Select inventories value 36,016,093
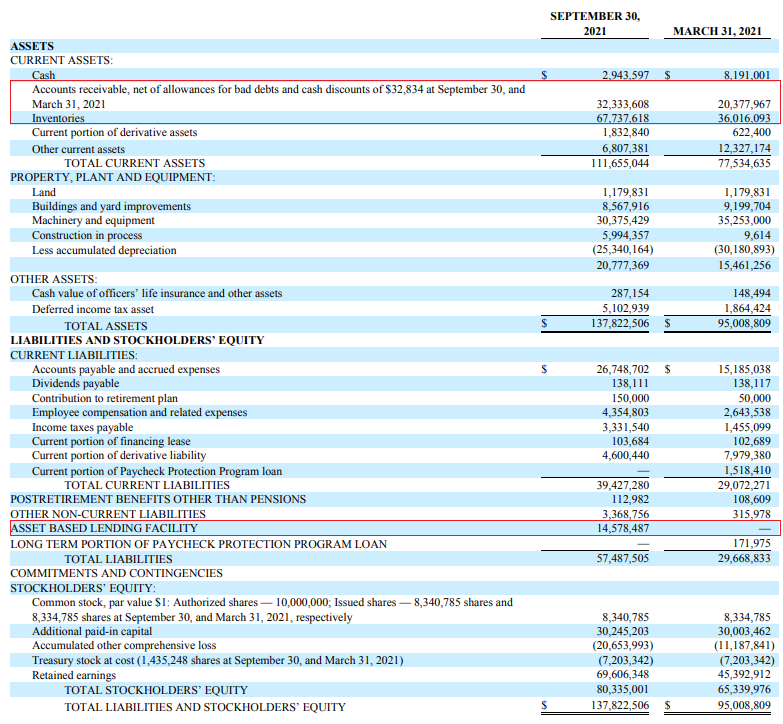The image size is (783, 724). point(744,118)
